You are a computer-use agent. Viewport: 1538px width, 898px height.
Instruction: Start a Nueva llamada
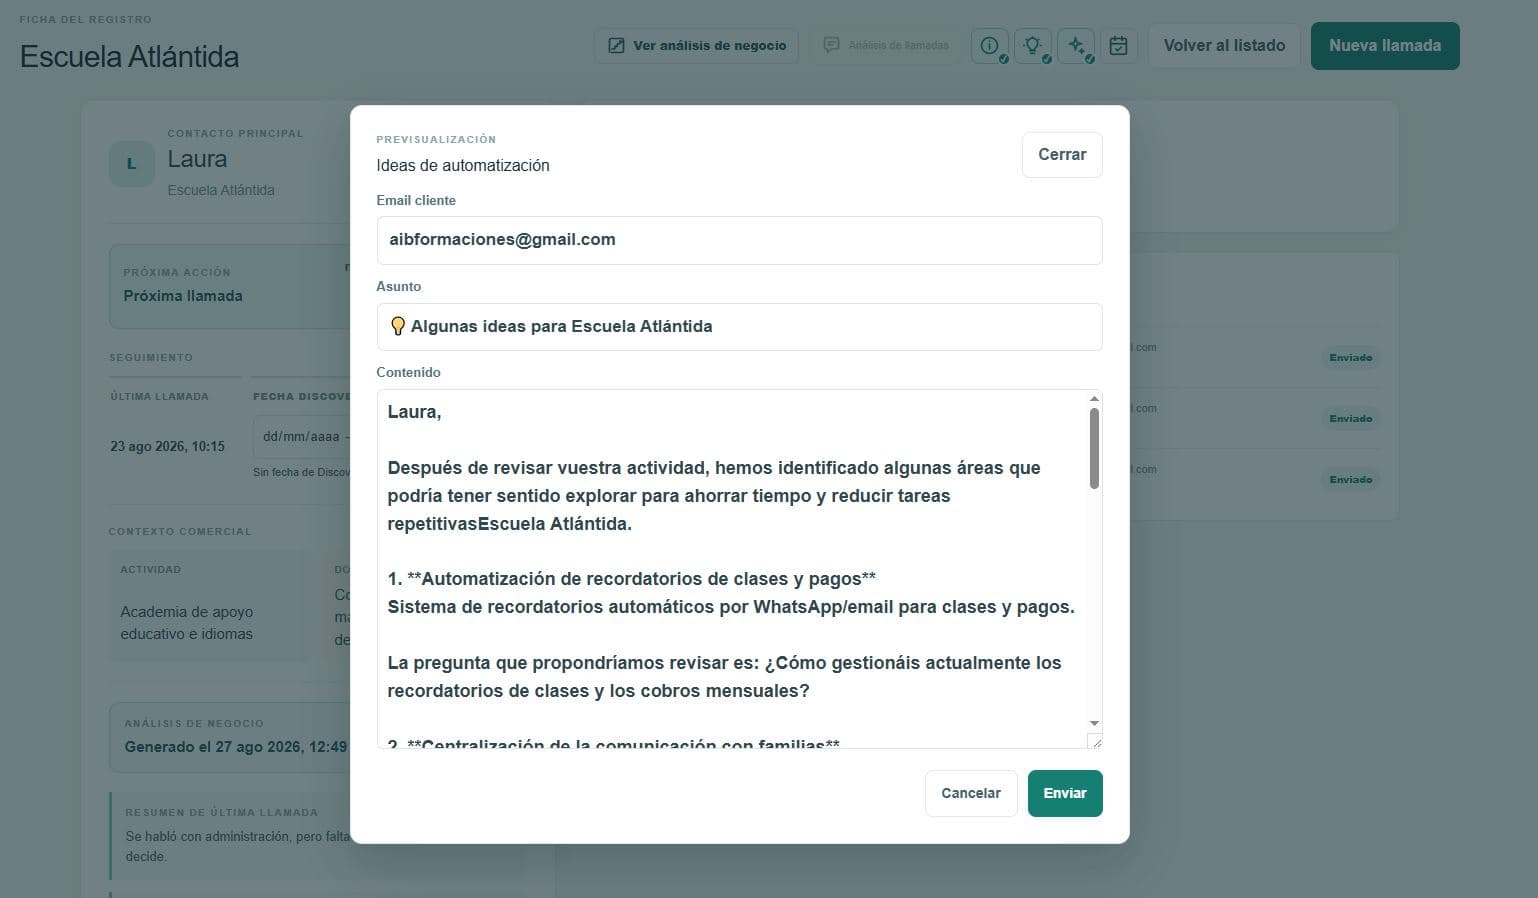(x=1385, y=46)
